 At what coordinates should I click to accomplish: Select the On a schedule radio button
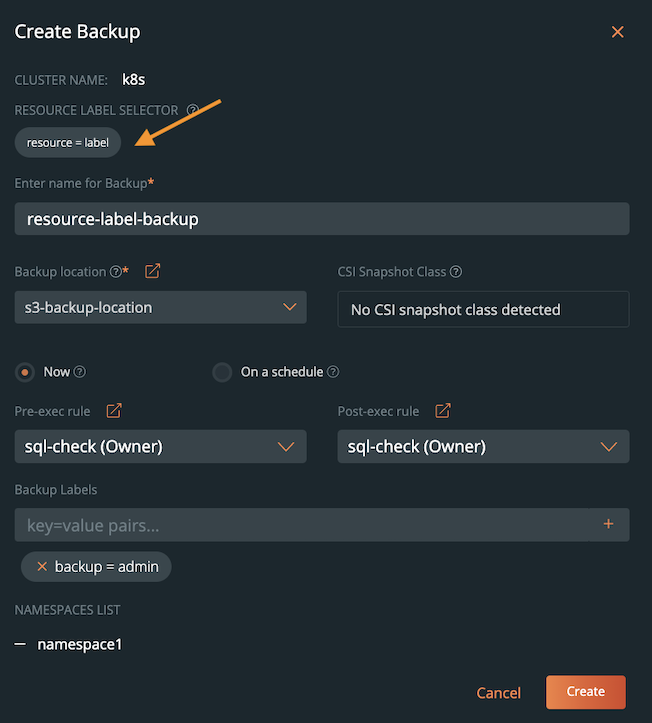pyautogui.click(x=222, y=372)
